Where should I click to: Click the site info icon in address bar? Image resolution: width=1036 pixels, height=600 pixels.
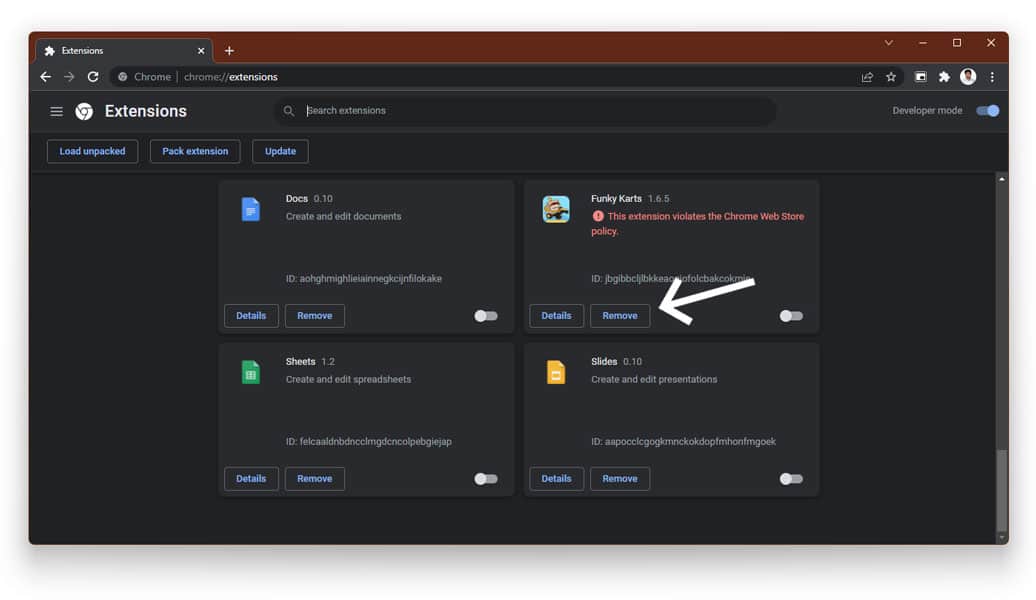(x=122, y=77)
